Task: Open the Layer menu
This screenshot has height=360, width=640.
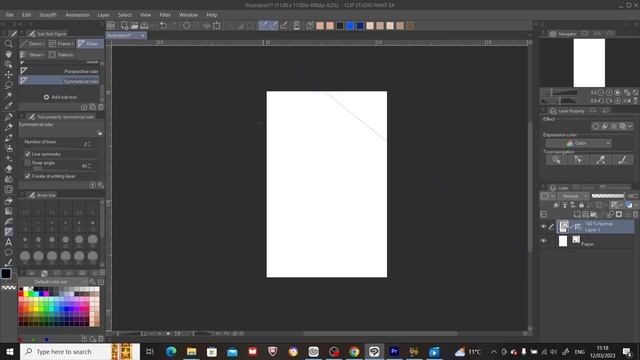Action: point(103,15)
